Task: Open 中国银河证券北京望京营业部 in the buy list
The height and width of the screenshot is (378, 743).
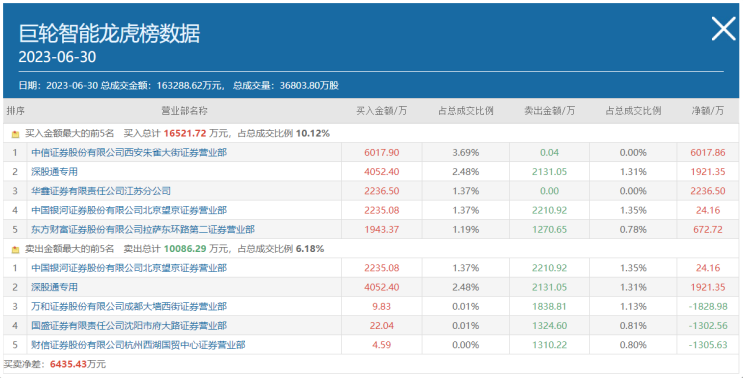Action: click(129, 210)
